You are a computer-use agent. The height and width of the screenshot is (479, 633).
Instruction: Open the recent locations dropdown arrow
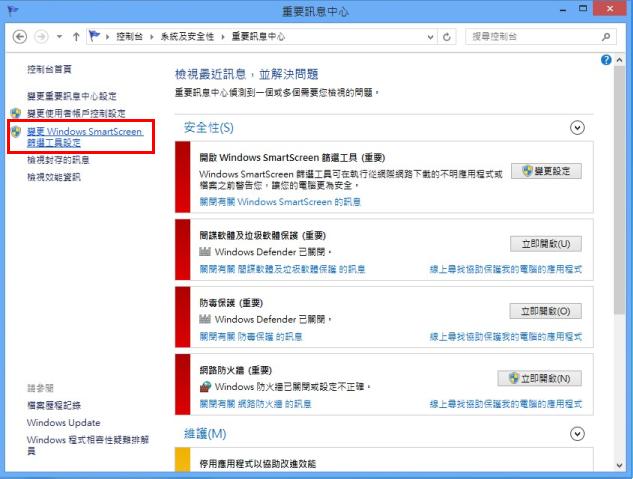pyautogui.click(x=59, y=37)
